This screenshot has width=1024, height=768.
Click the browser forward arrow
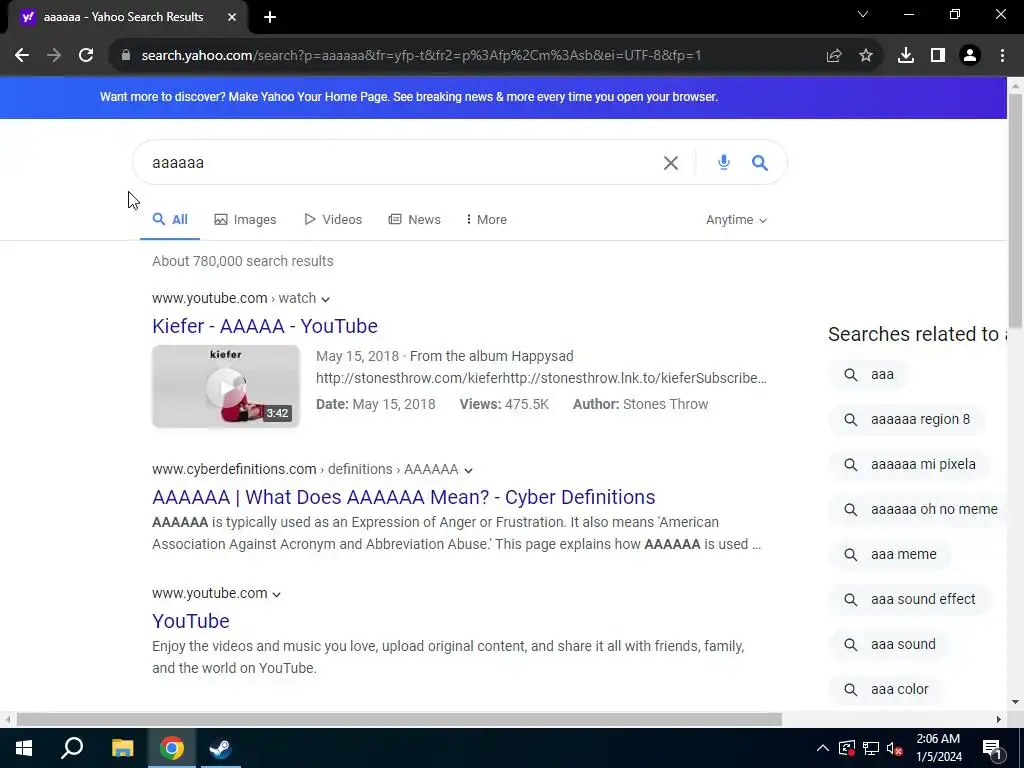tap(54, 56)
